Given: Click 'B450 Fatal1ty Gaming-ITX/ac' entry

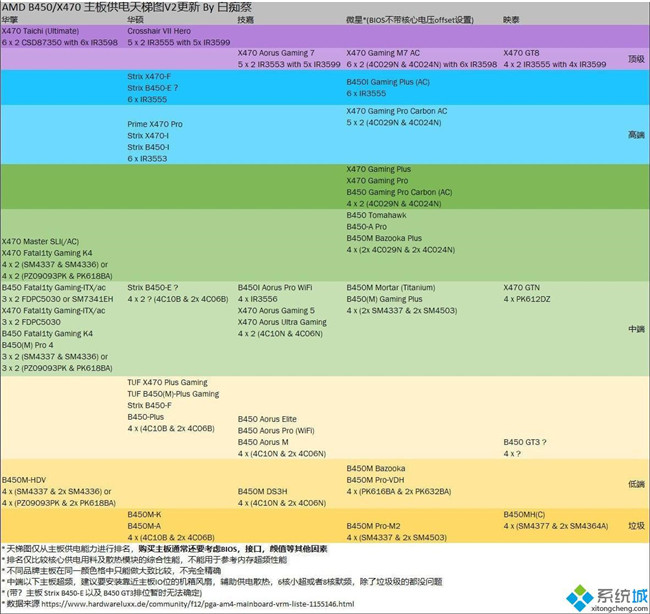Looking at the screenshot, I should point(53,287).
